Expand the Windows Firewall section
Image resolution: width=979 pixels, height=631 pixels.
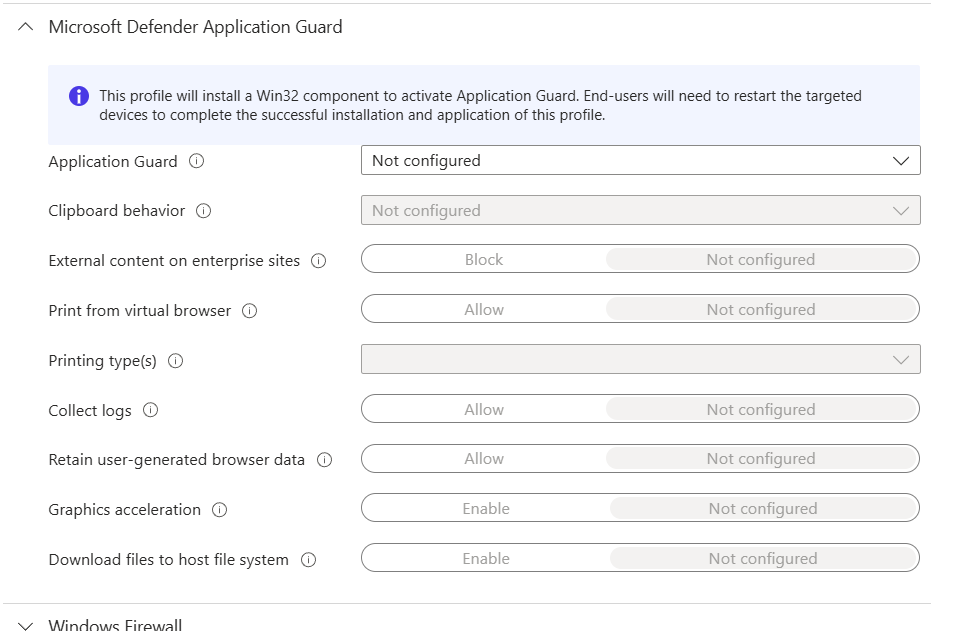(x=26, y=625)
